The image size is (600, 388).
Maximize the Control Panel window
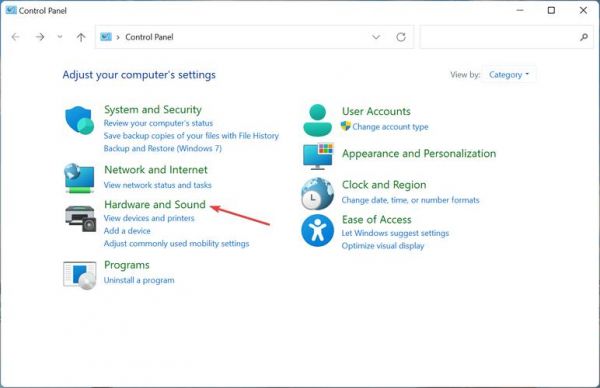click(551, 10)
